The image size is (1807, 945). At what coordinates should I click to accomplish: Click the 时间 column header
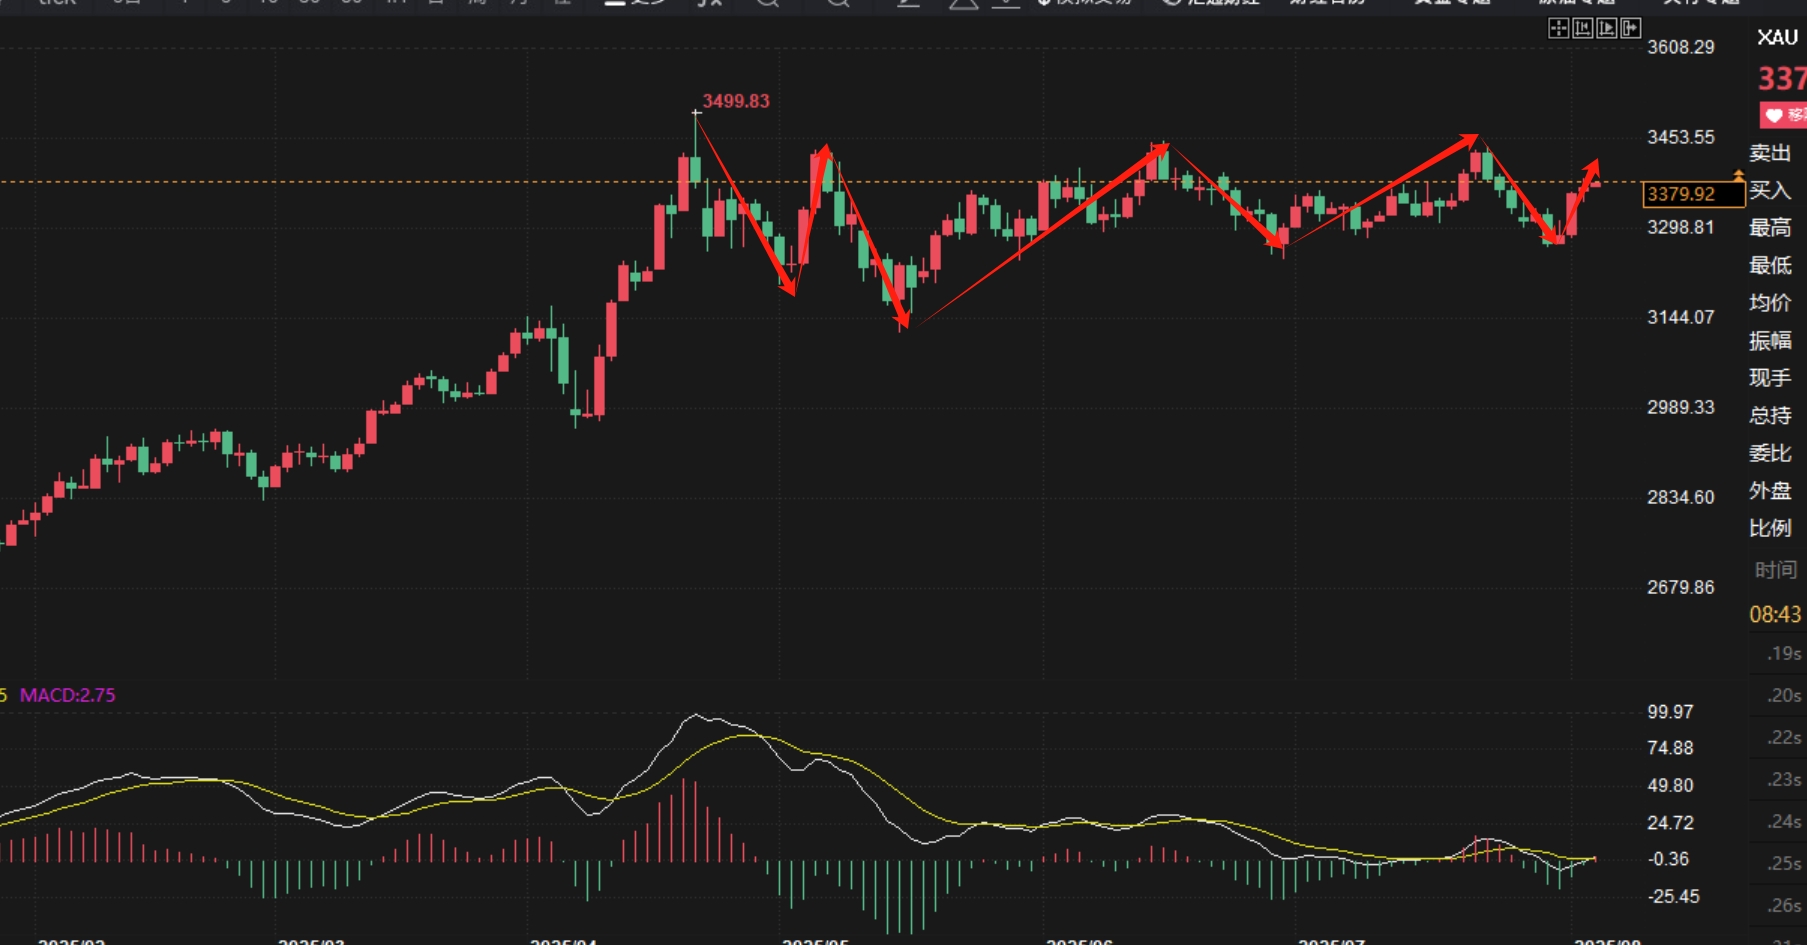1776,570
